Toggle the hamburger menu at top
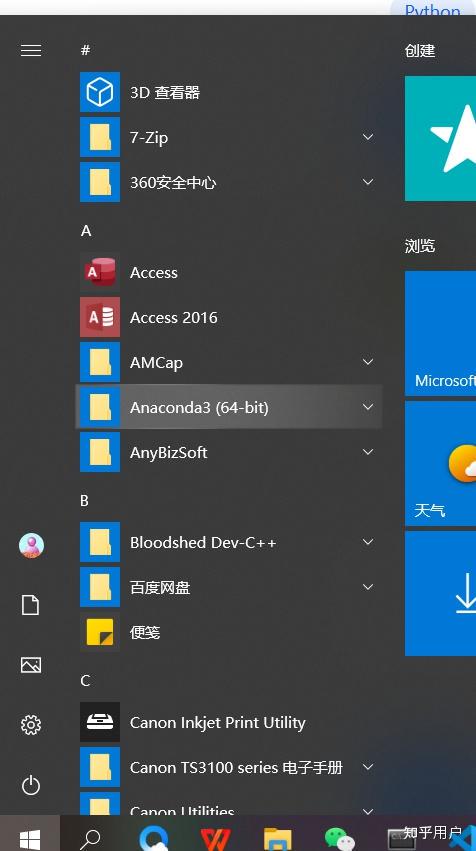The image size is (476, 851). [31, 50]
